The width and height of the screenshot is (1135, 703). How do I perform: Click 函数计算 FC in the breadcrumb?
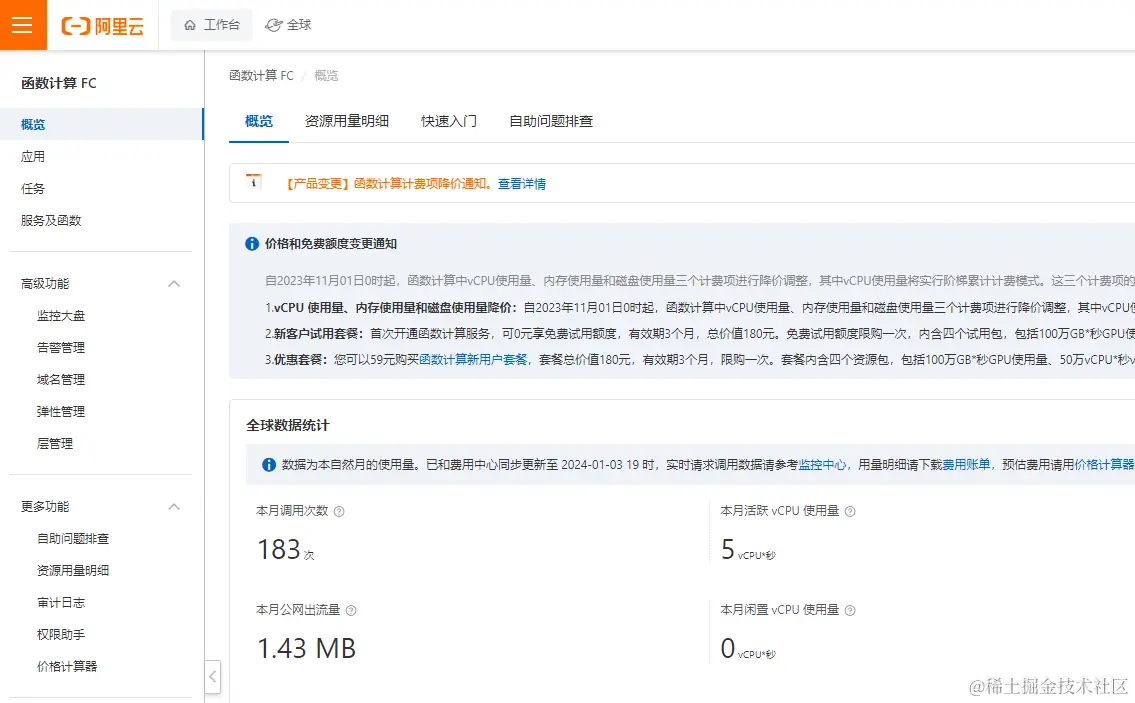(x=261, y=75)
